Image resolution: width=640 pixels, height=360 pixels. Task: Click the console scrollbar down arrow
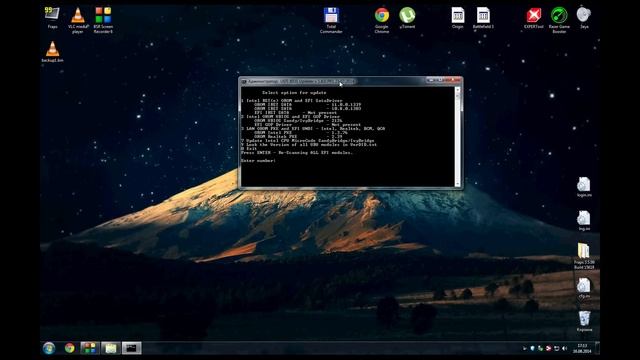pos(458,184)
